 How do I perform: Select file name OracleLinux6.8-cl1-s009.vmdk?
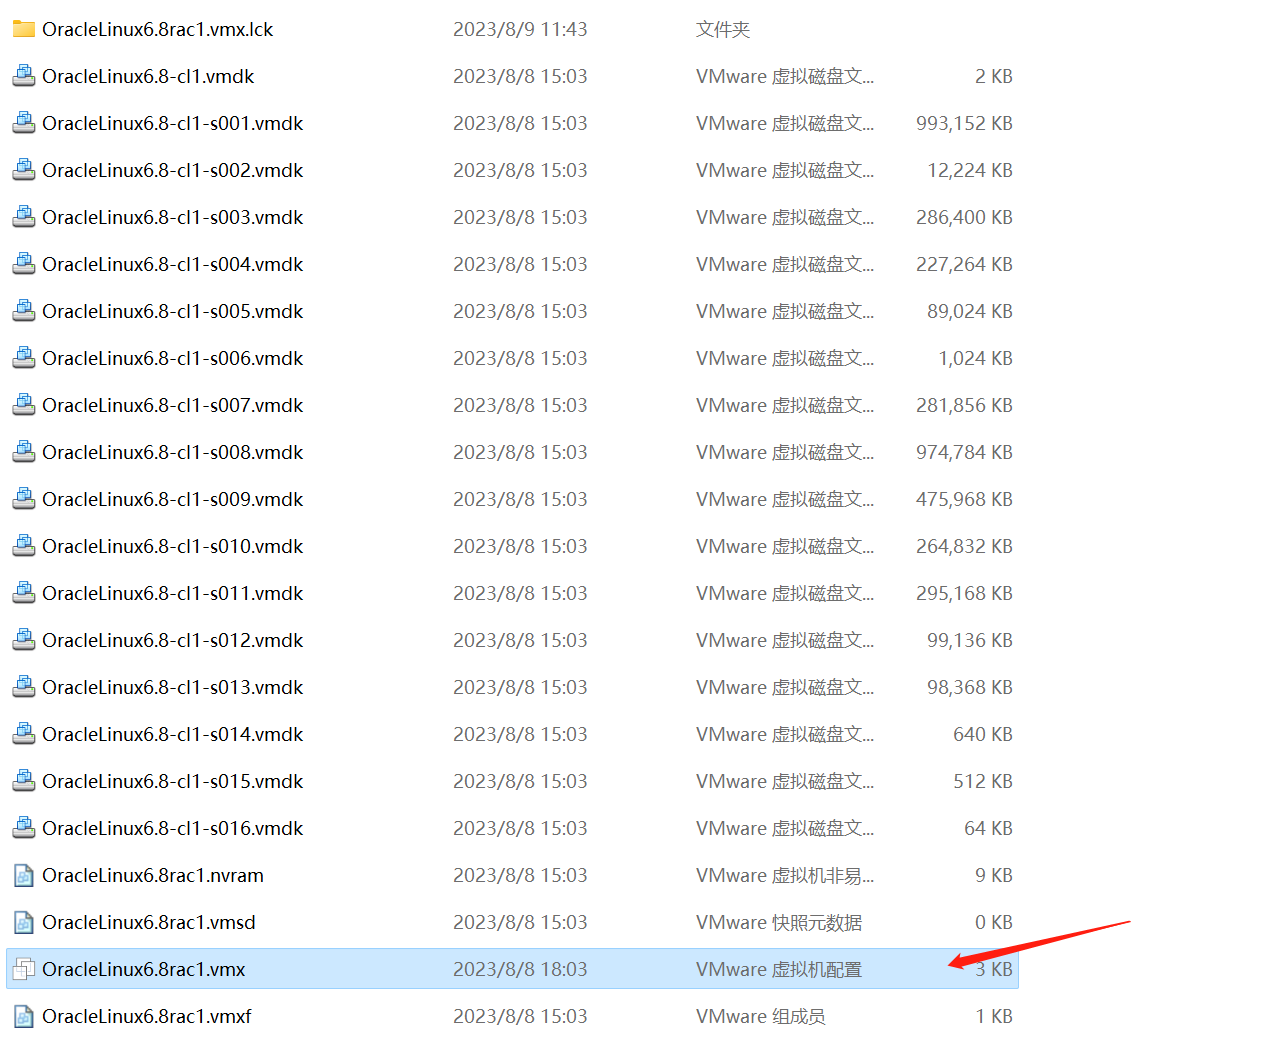pos(172,499)
